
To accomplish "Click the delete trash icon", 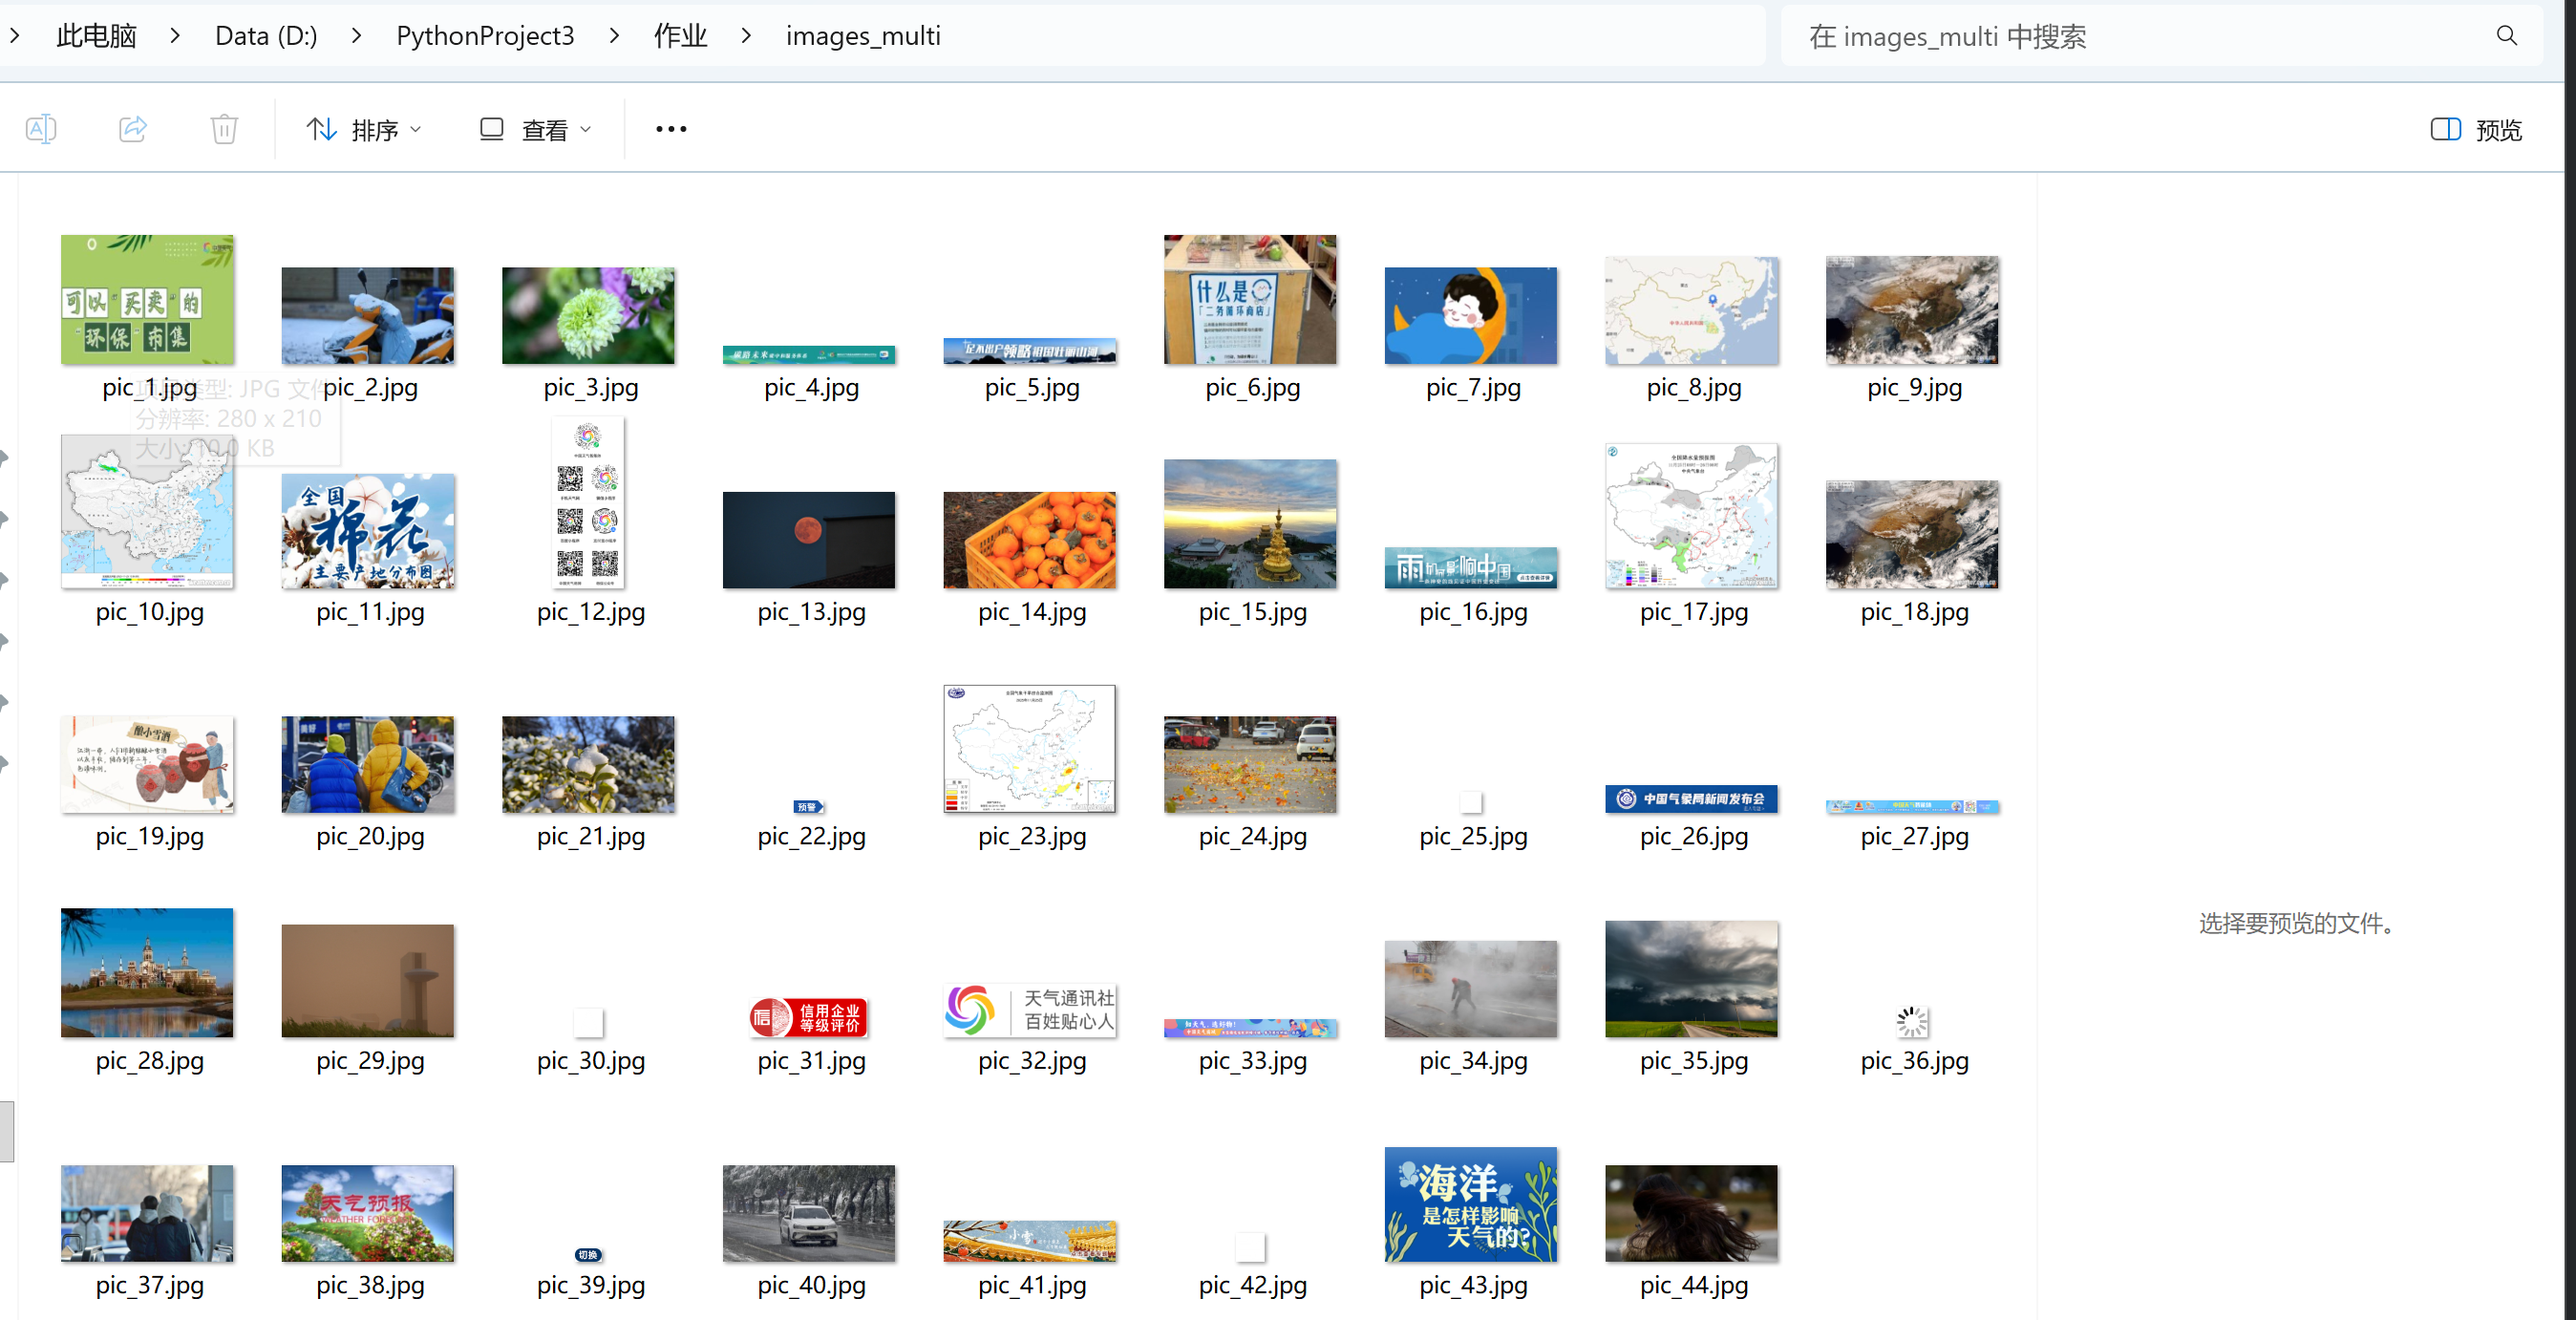I will (224, 129).
